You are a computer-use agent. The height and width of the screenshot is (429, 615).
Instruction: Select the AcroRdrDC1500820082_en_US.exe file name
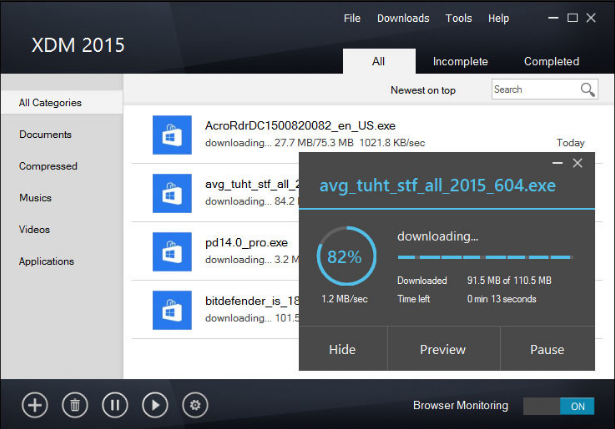click(300, 126)
